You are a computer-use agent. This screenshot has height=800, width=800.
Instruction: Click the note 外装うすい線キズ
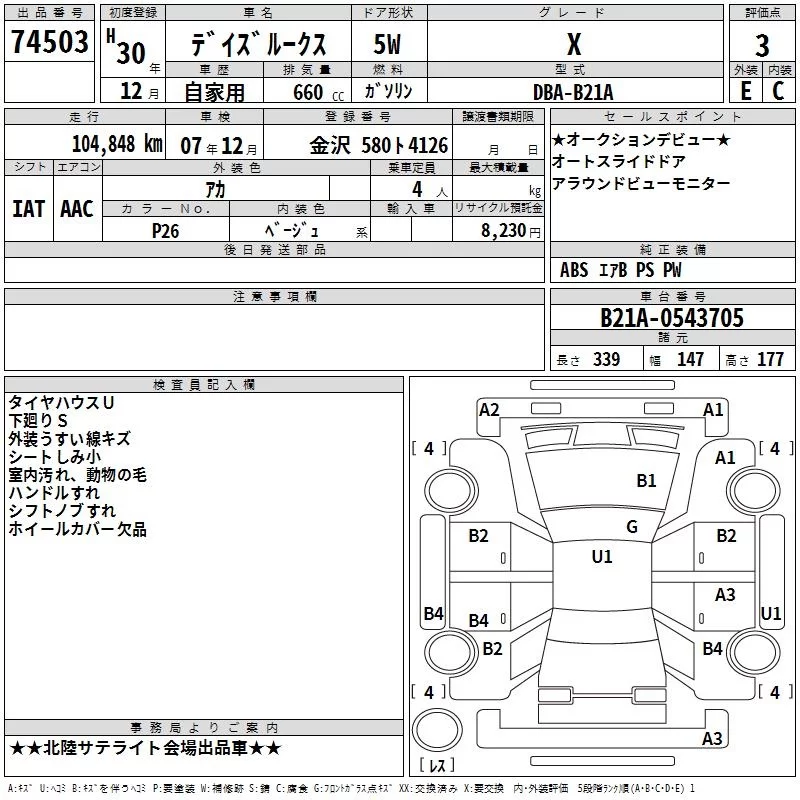click(x=69, y=439)
